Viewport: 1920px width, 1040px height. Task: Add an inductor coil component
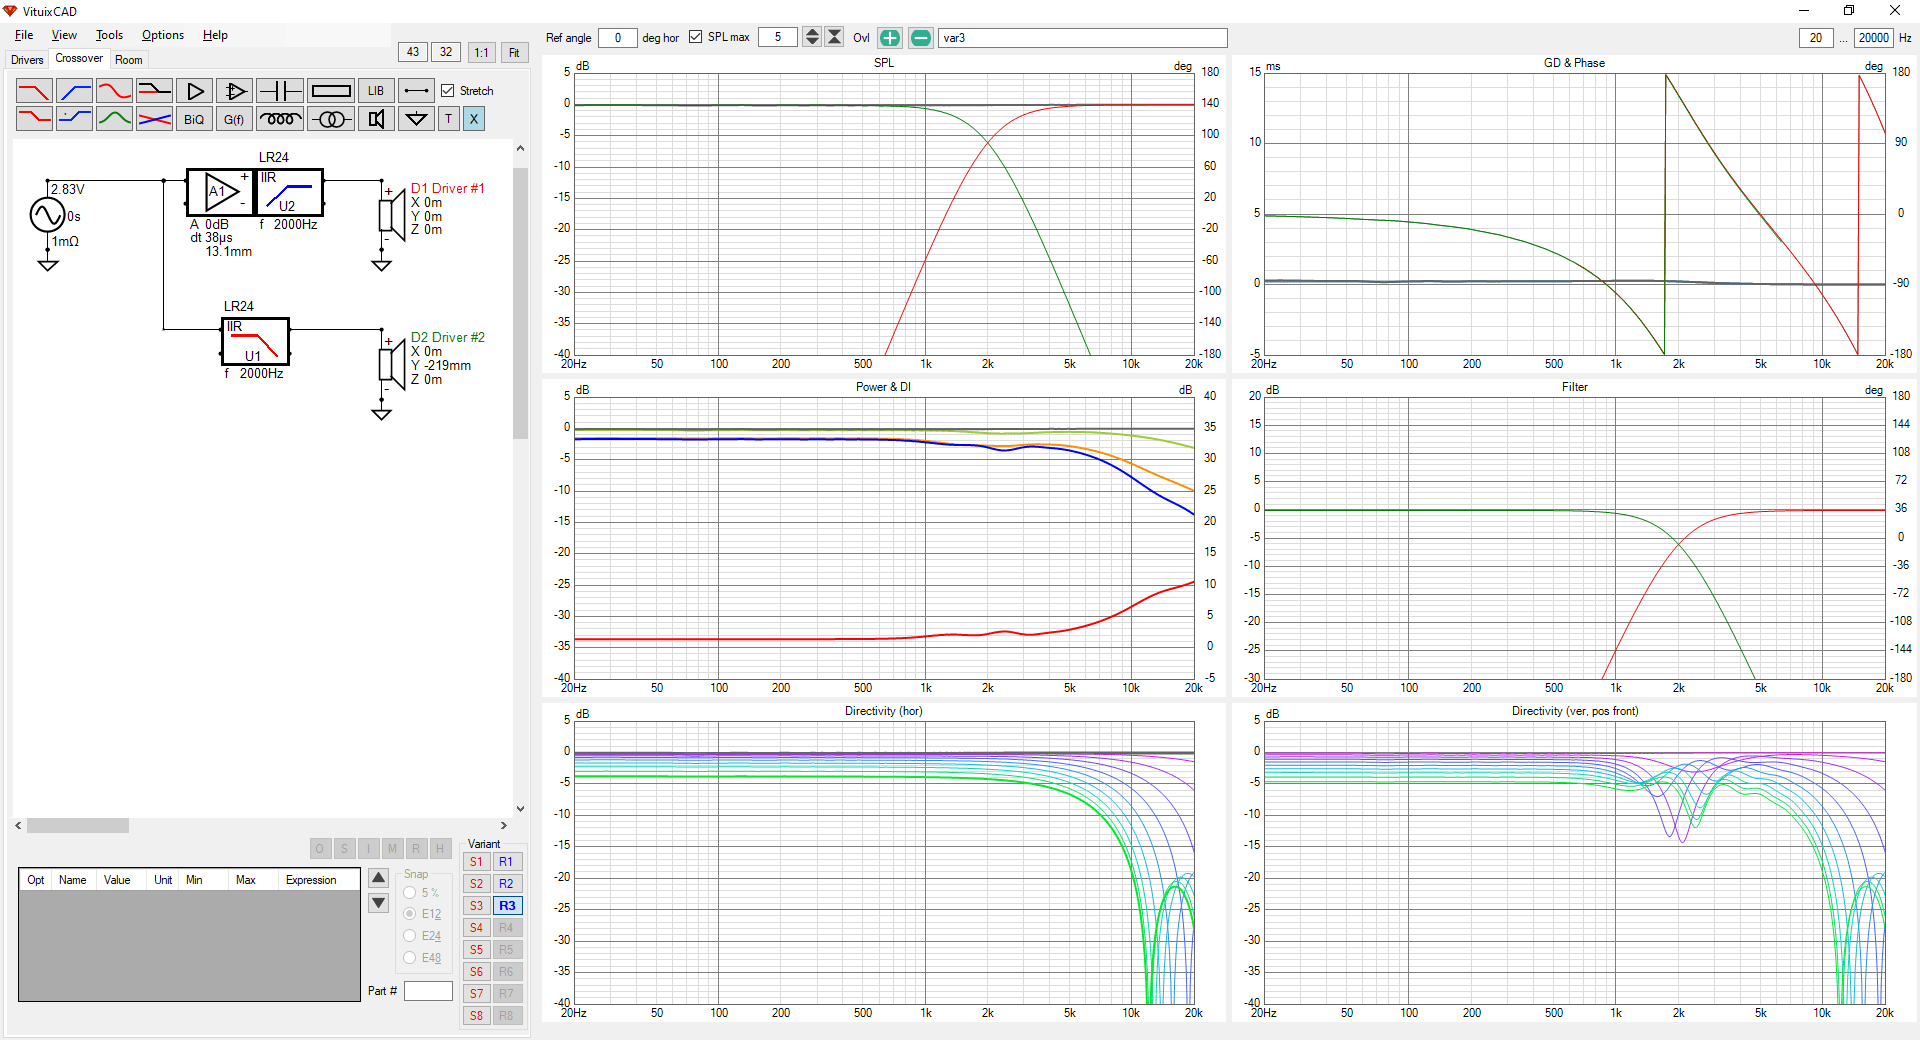click(280, 119)
